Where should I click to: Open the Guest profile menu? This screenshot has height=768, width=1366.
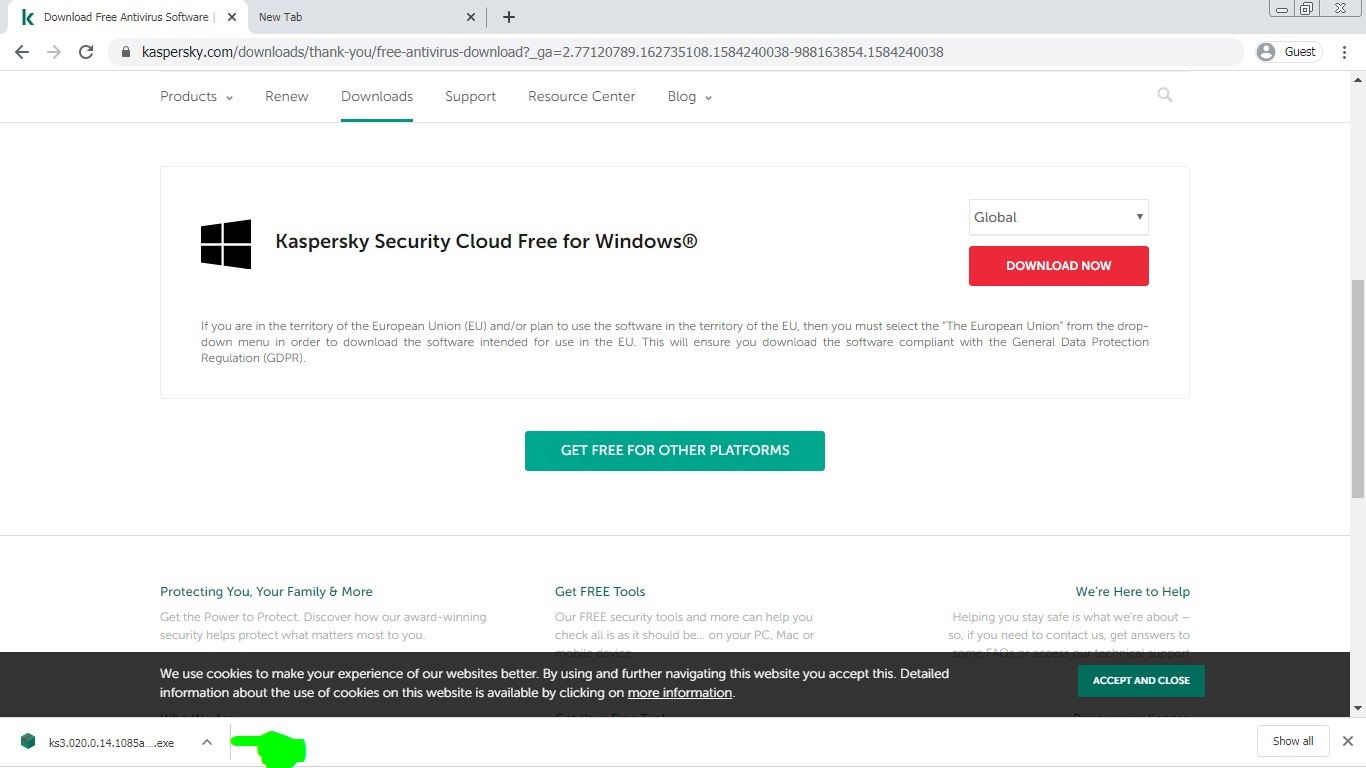[x=1288, y=52]
